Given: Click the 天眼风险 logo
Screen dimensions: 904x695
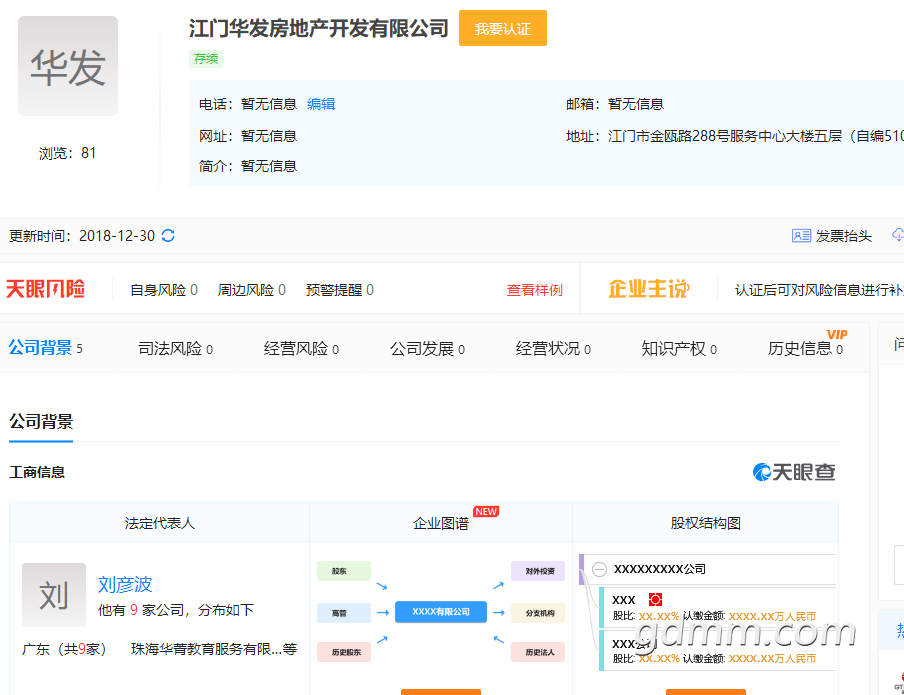Looking at the screenshot, I should (x=46, y=289).
